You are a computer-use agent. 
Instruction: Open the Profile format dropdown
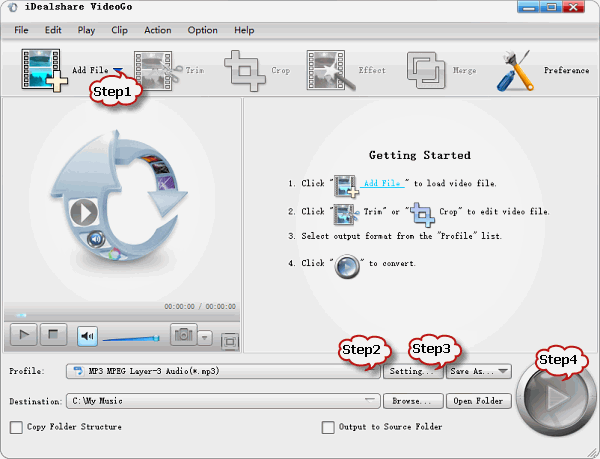223,371
